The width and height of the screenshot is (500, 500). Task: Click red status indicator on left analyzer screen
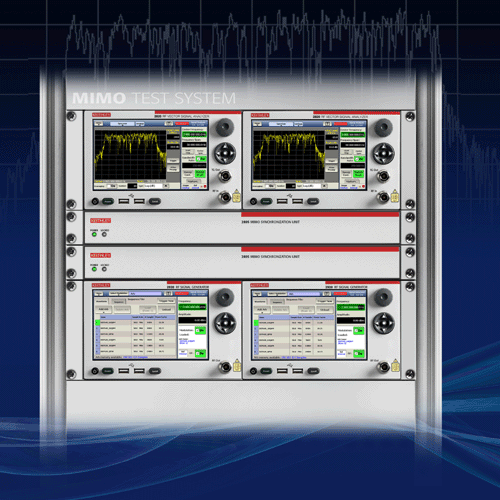pyautogui.click(x=182, y=124)
